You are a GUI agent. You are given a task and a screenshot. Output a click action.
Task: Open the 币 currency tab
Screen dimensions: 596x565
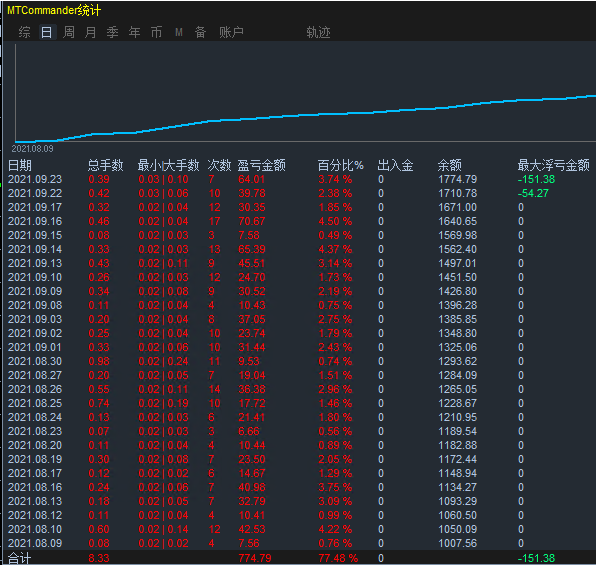click(156, 32)
